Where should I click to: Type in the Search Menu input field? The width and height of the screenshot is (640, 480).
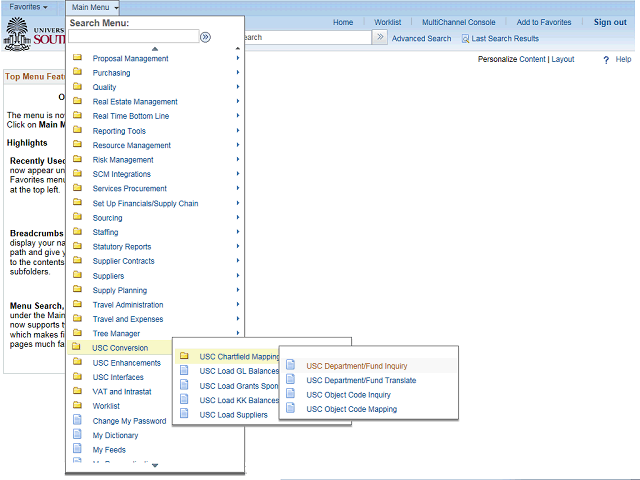132,37
